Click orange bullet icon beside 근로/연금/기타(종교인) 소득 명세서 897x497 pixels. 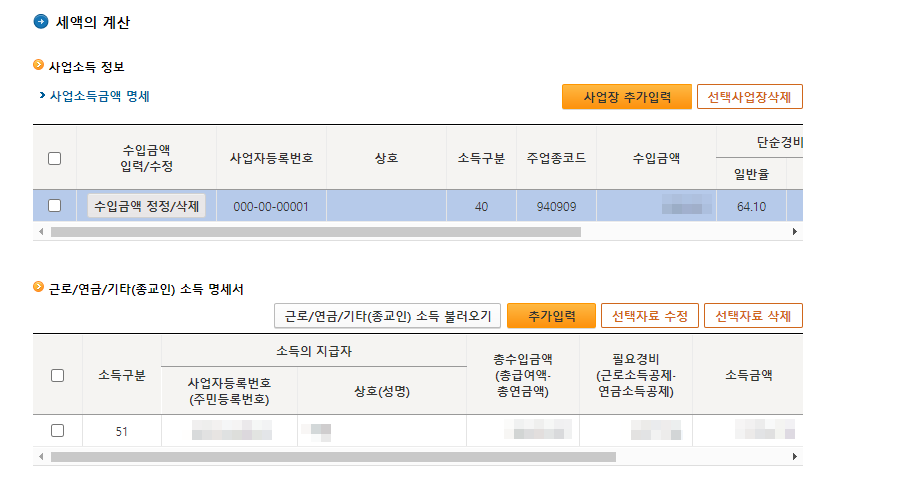[x=38, y=287]
